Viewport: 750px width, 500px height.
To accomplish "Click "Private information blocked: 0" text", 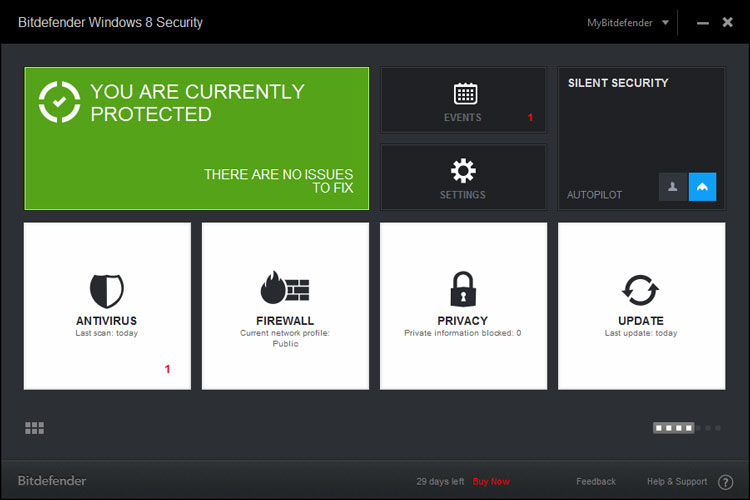I will (x=463, y=333).
